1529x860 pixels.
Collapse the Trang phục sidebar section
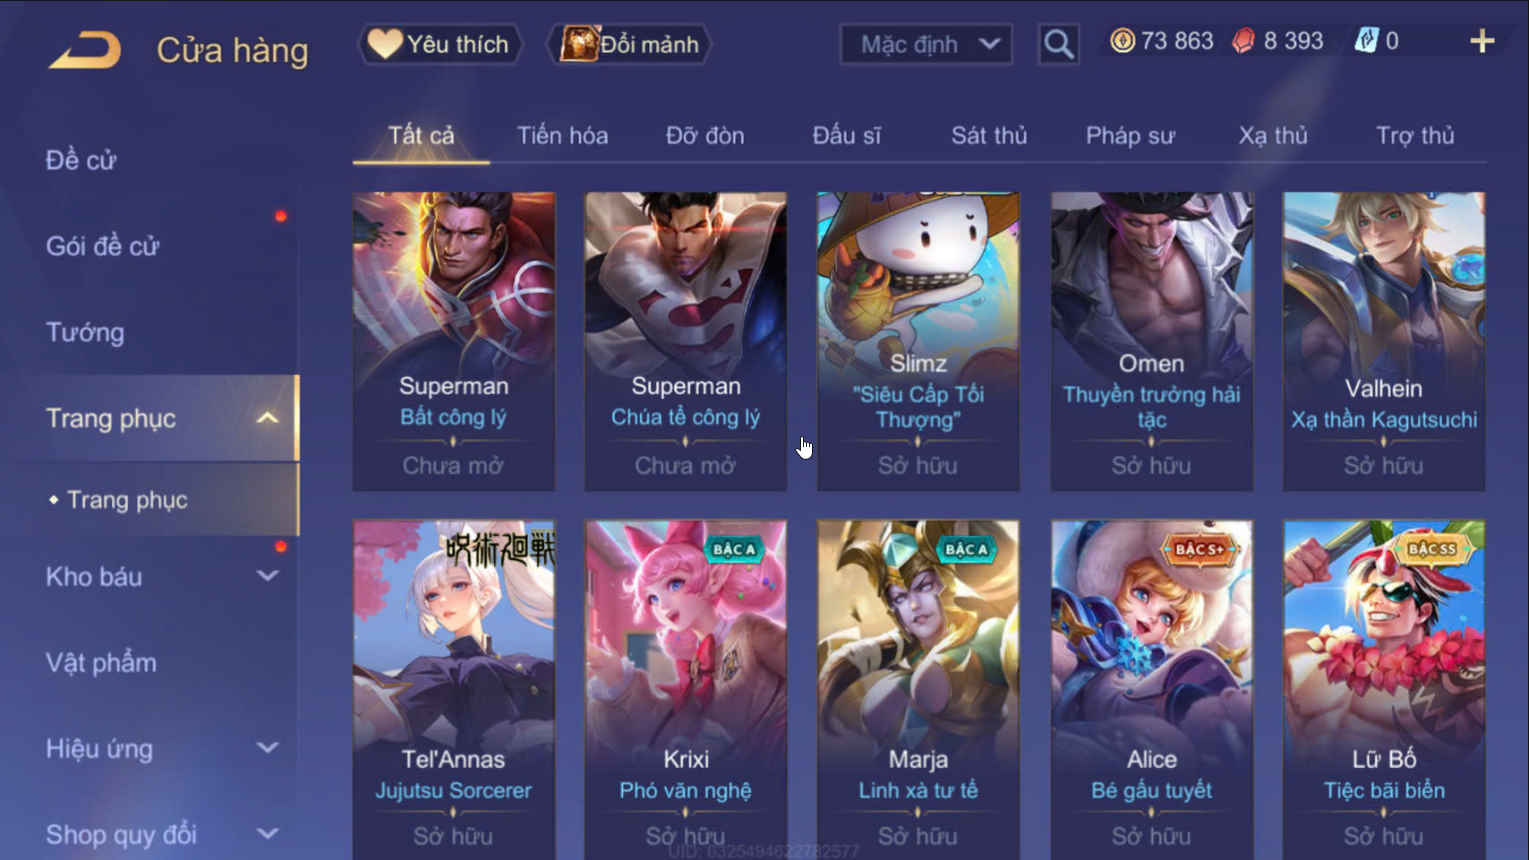click(x=267, y=418)
